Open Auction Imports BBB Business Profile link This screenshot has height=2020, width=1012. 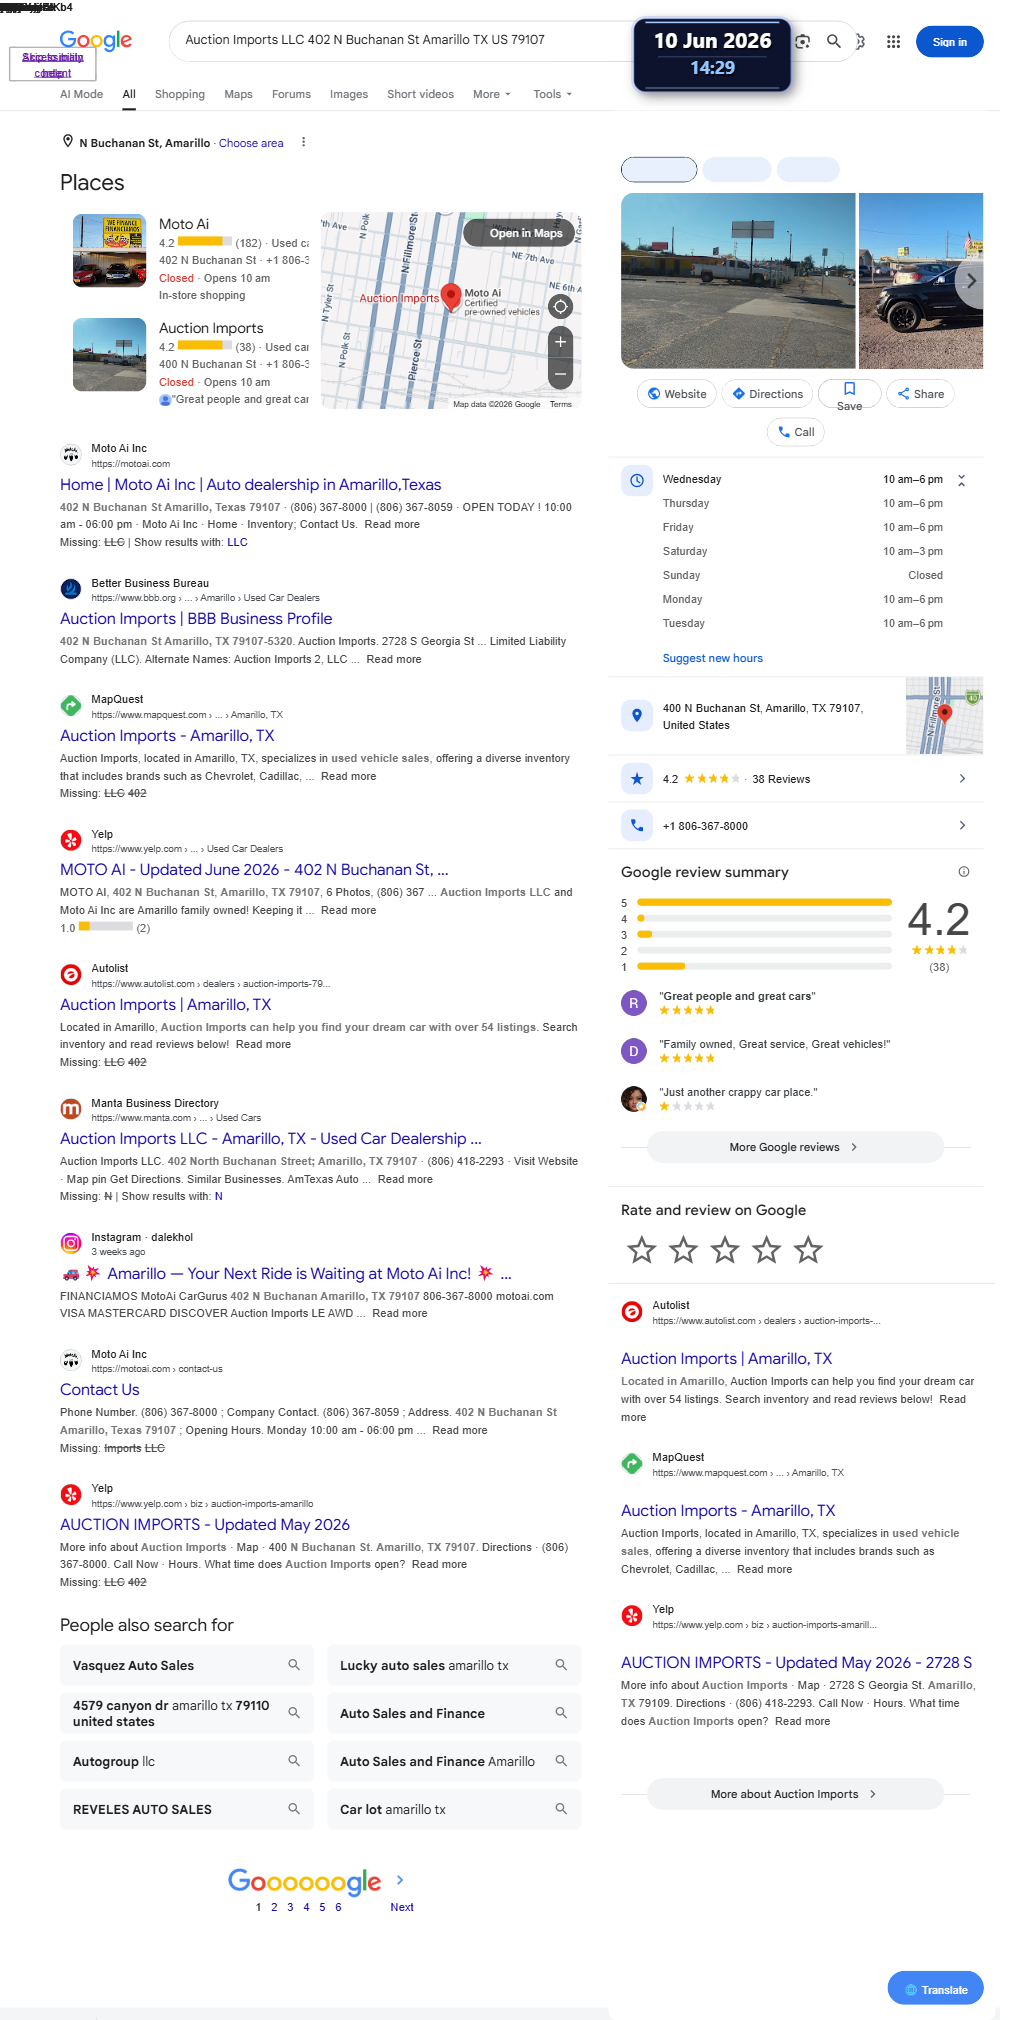[x=196, y=619]
